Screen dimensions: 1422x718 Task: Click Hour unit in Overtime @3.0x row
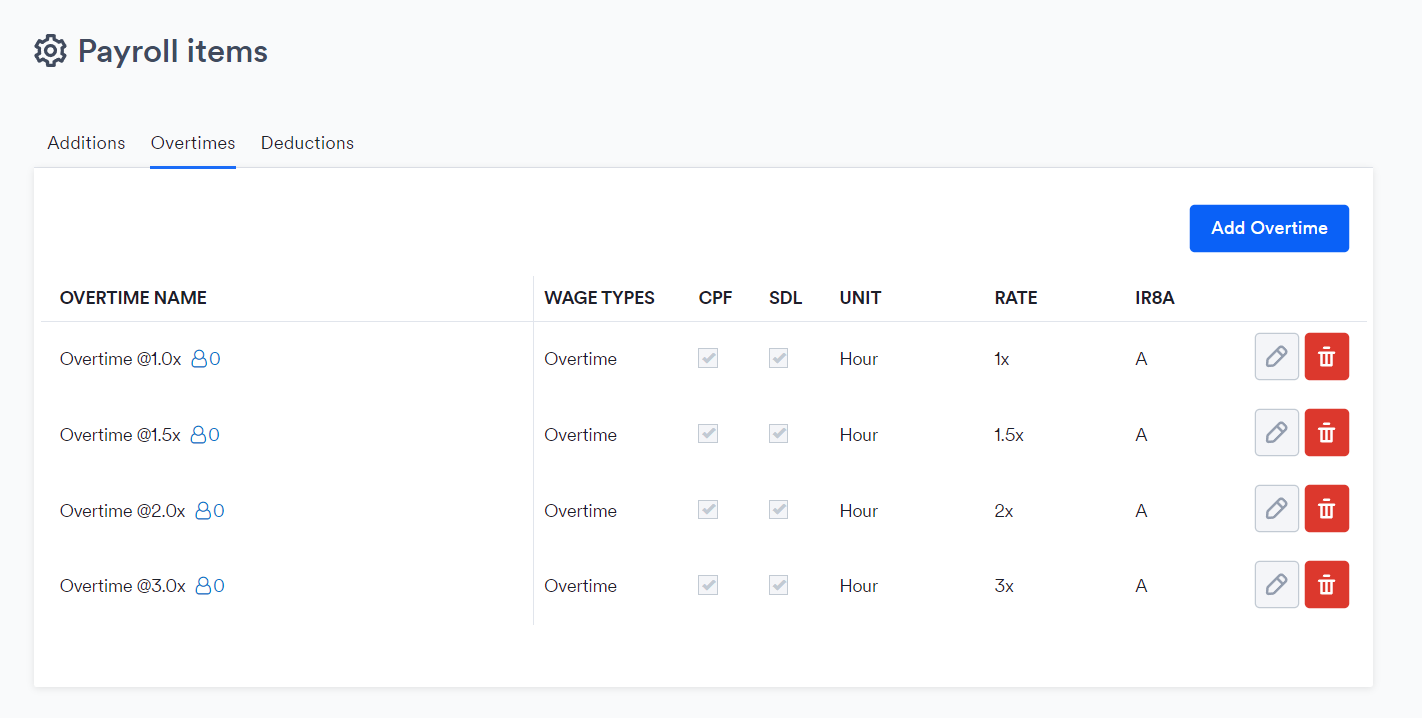(x=859, y=586)
